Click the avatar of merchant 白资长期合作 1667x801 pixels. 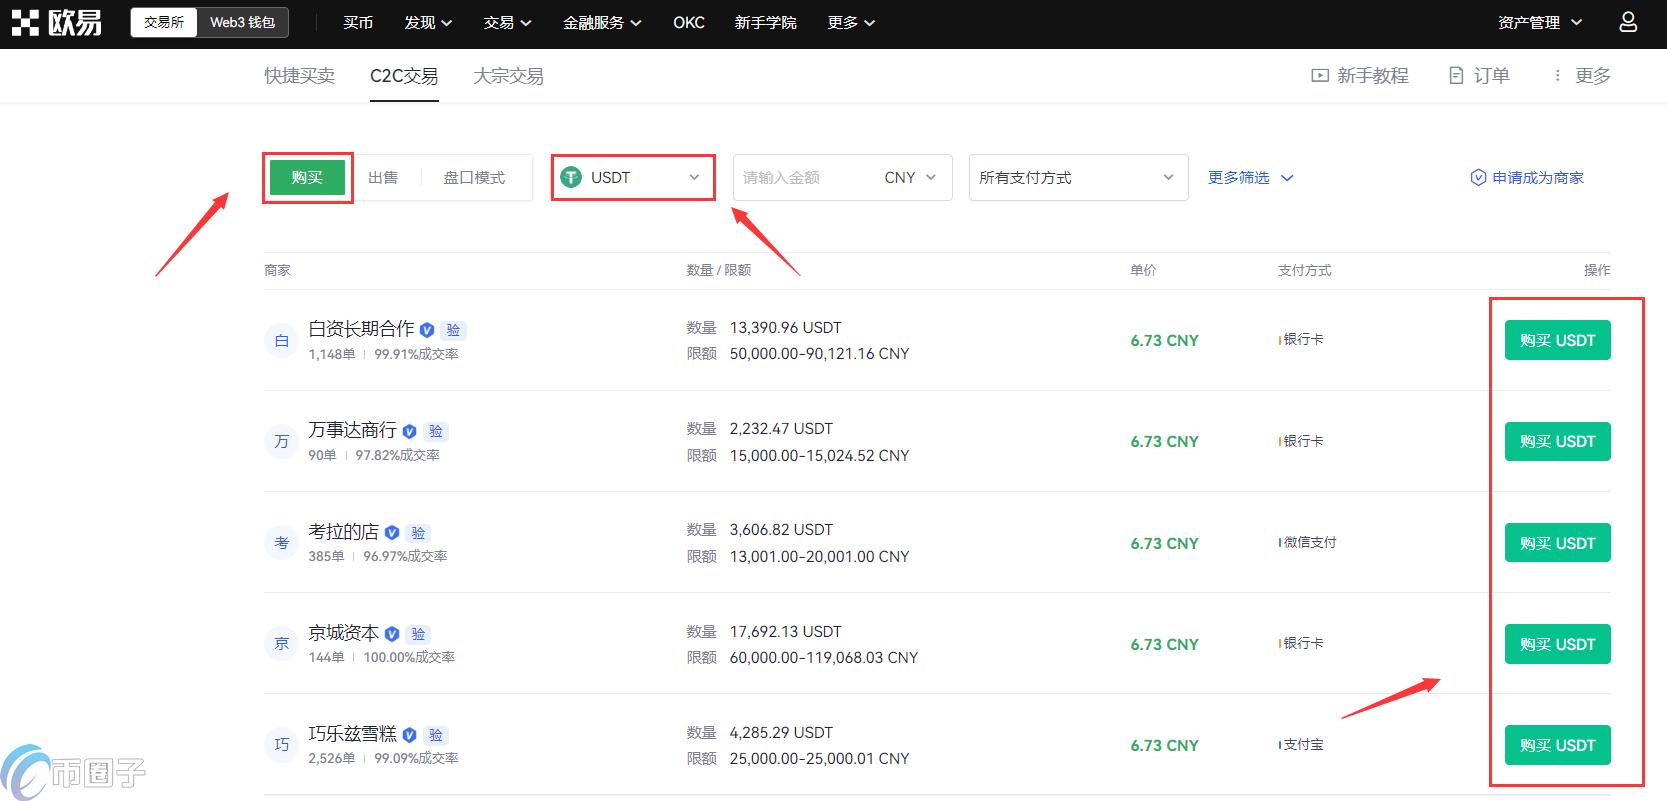click(x=281, y=340)
